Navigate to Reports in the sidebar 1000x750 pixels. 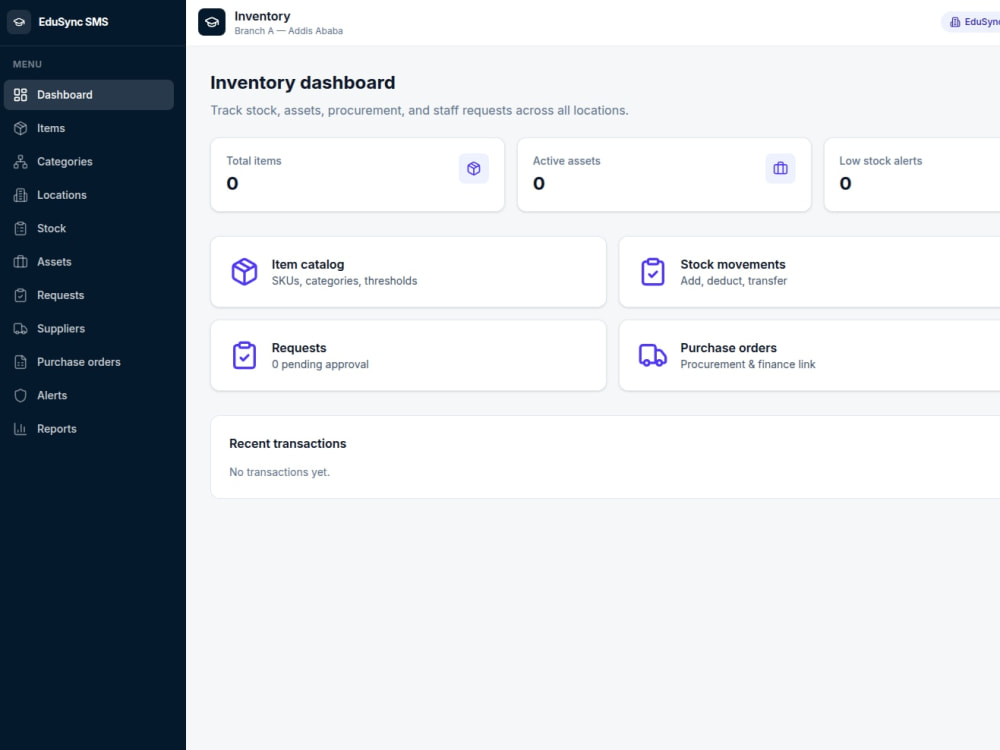coord(89,429)
